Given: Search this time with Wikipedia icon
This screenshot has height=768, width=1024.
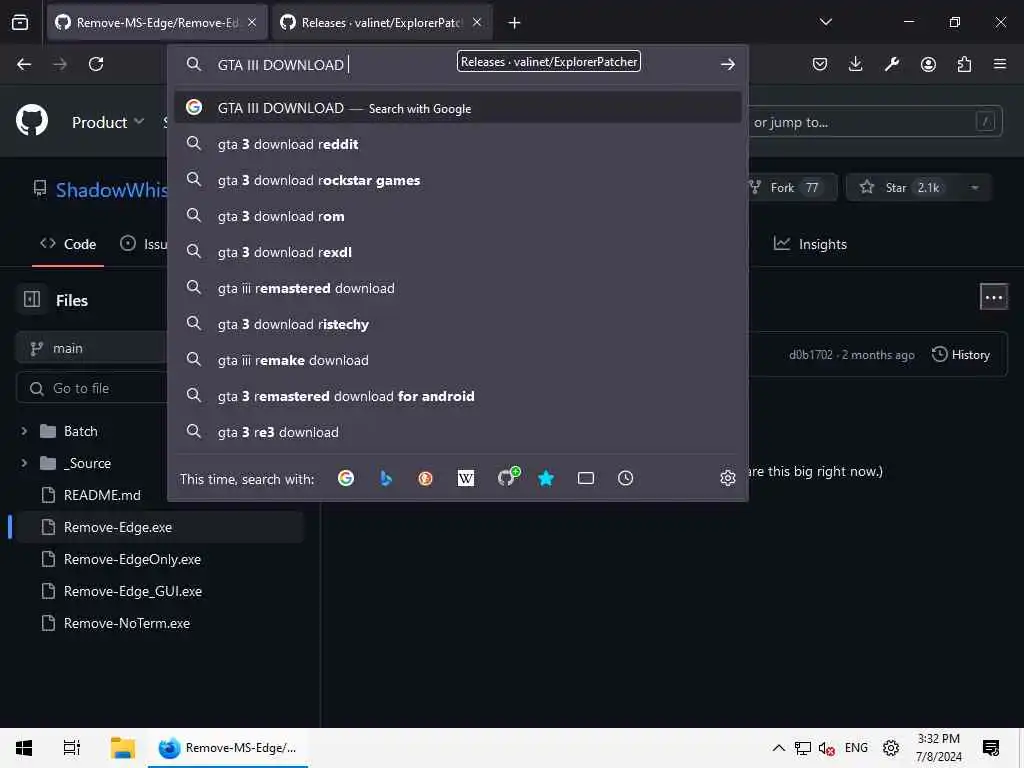Looking at the screenshot, I should 466,478.
